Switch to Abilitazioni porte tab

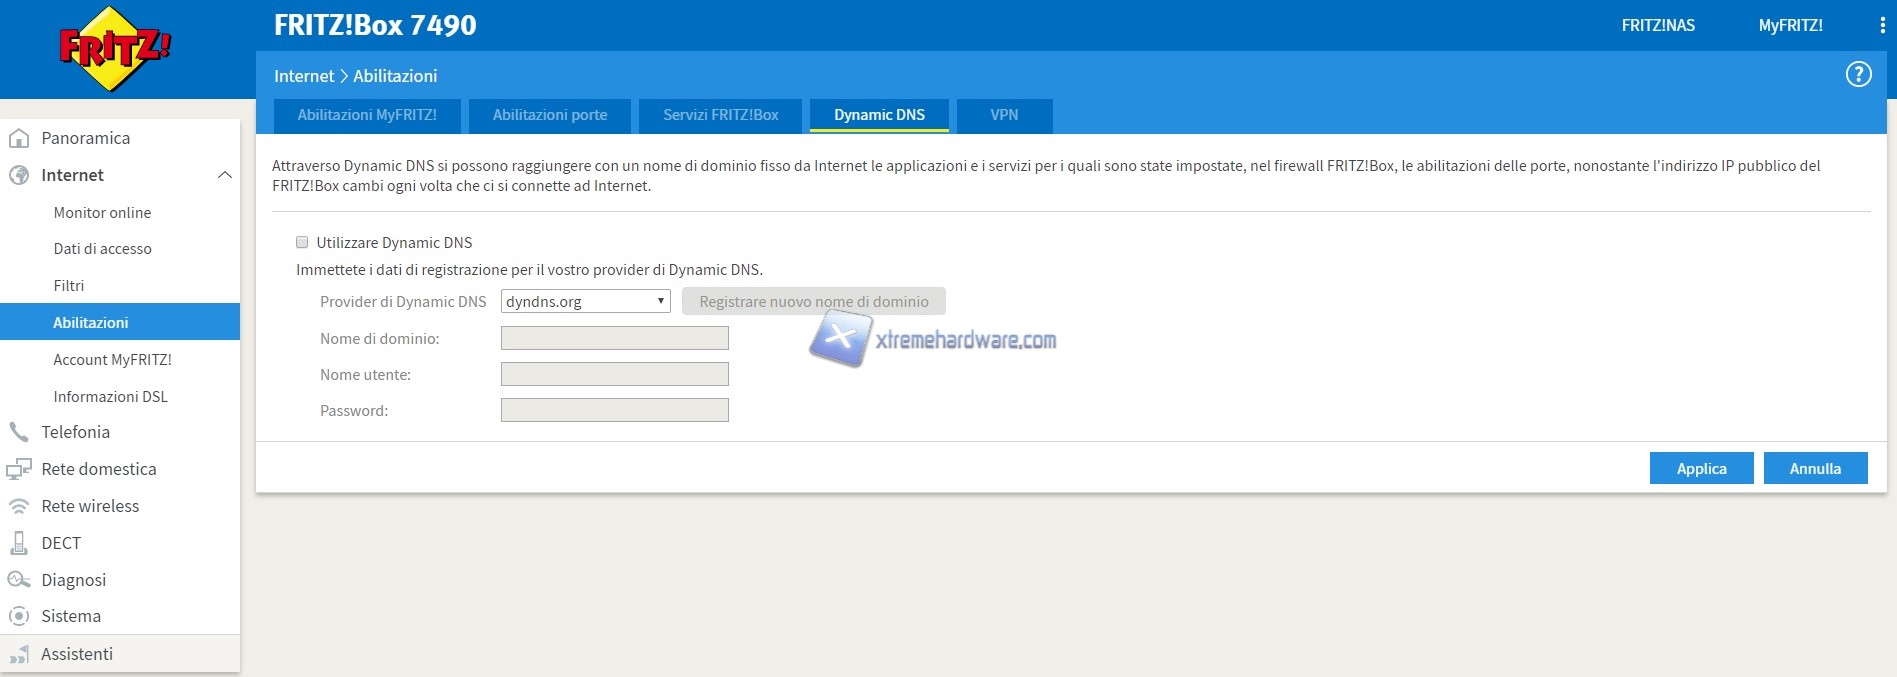tap(550, 115)
